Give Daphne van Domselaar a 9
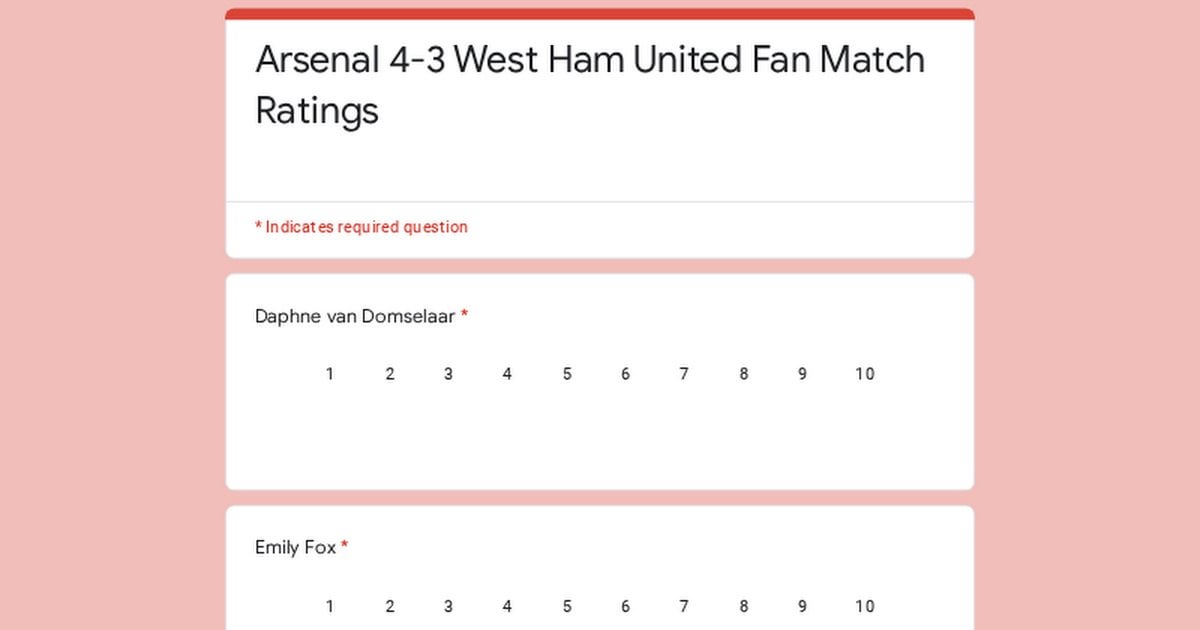 [x=802, y=374]
